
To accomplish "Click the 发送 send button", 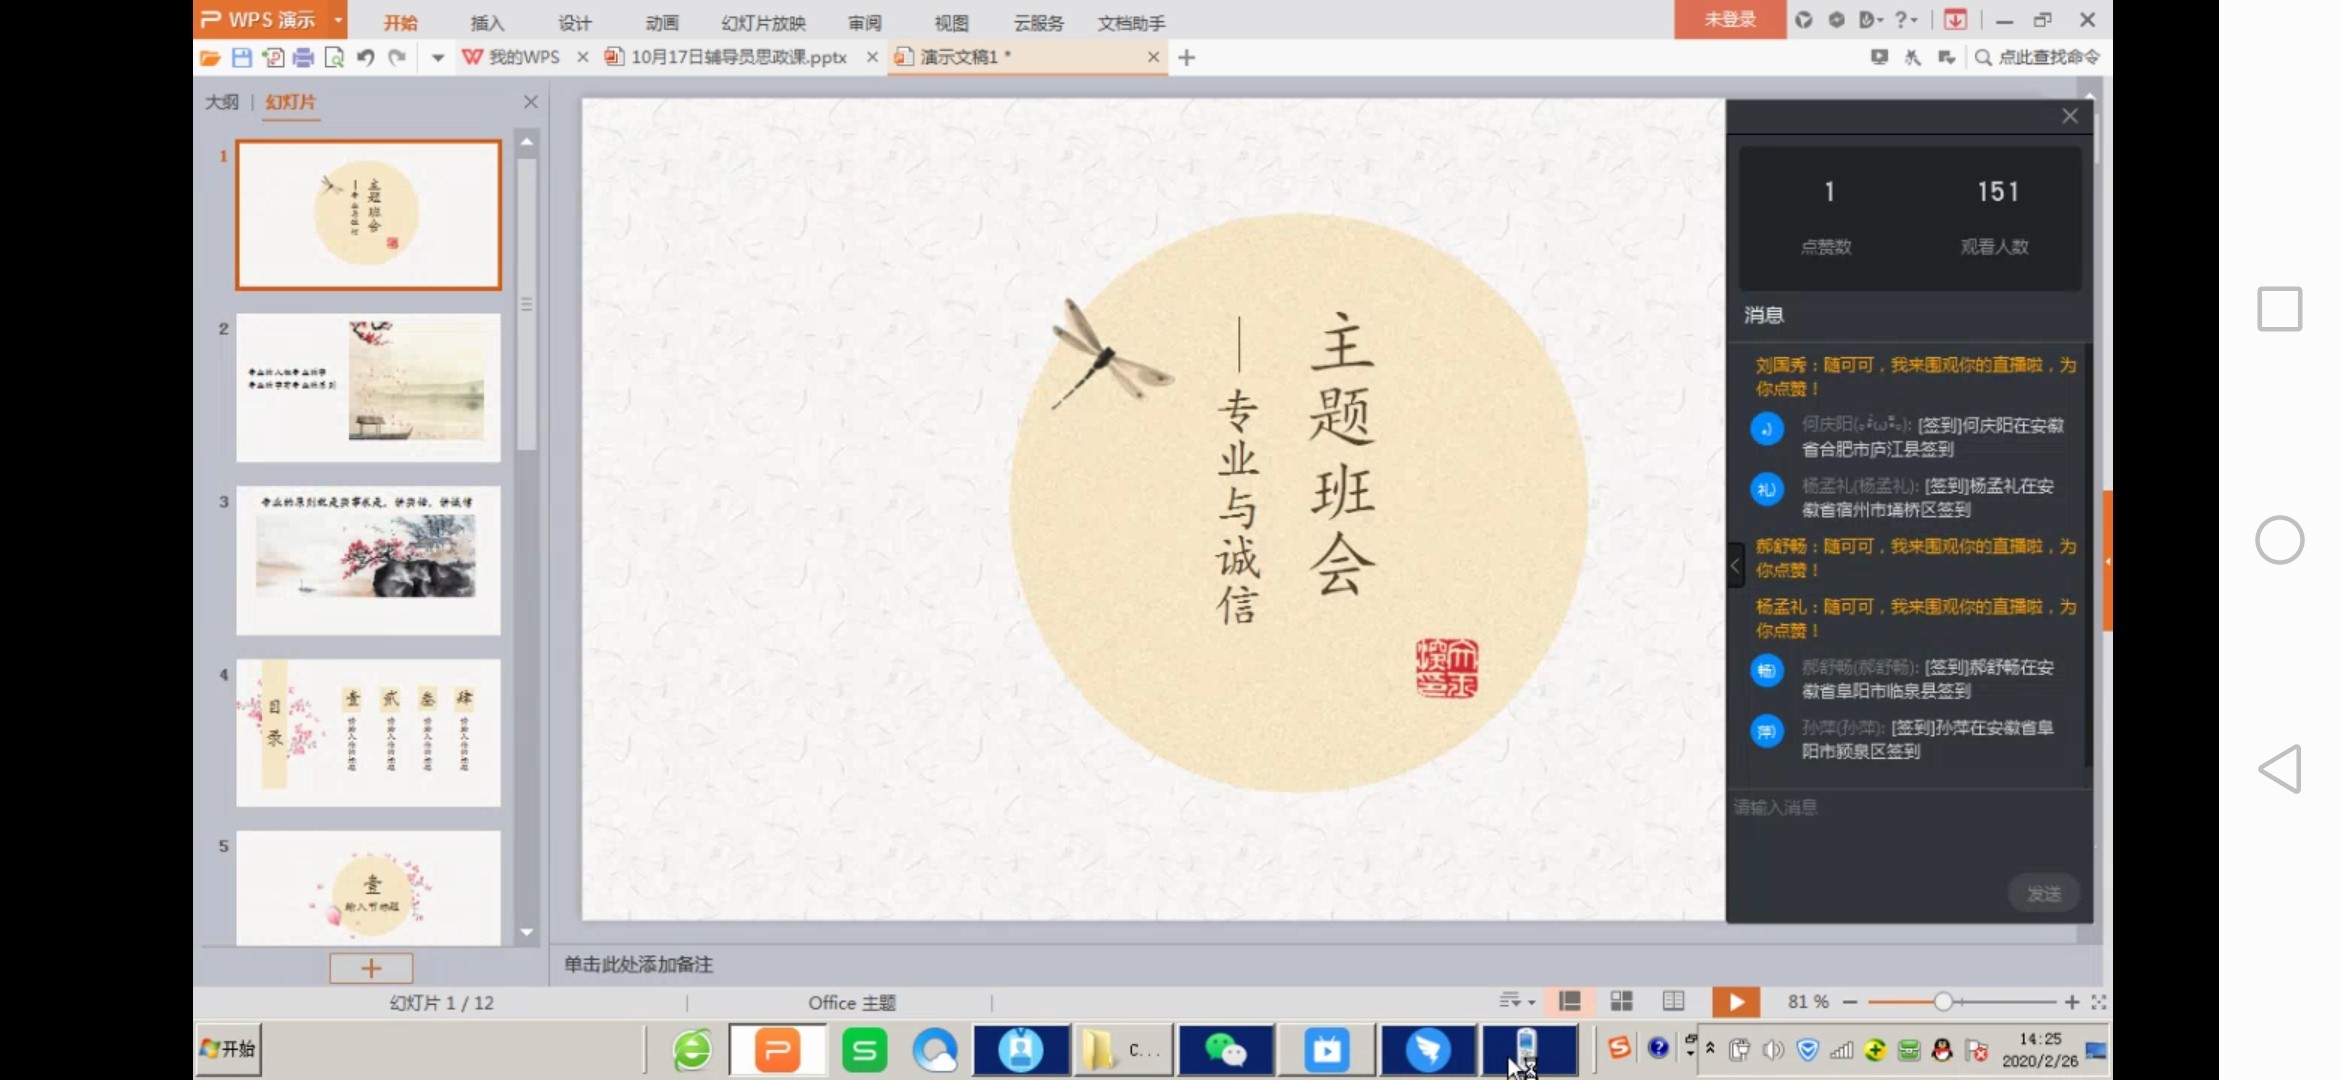I will tap(2043, 893).
